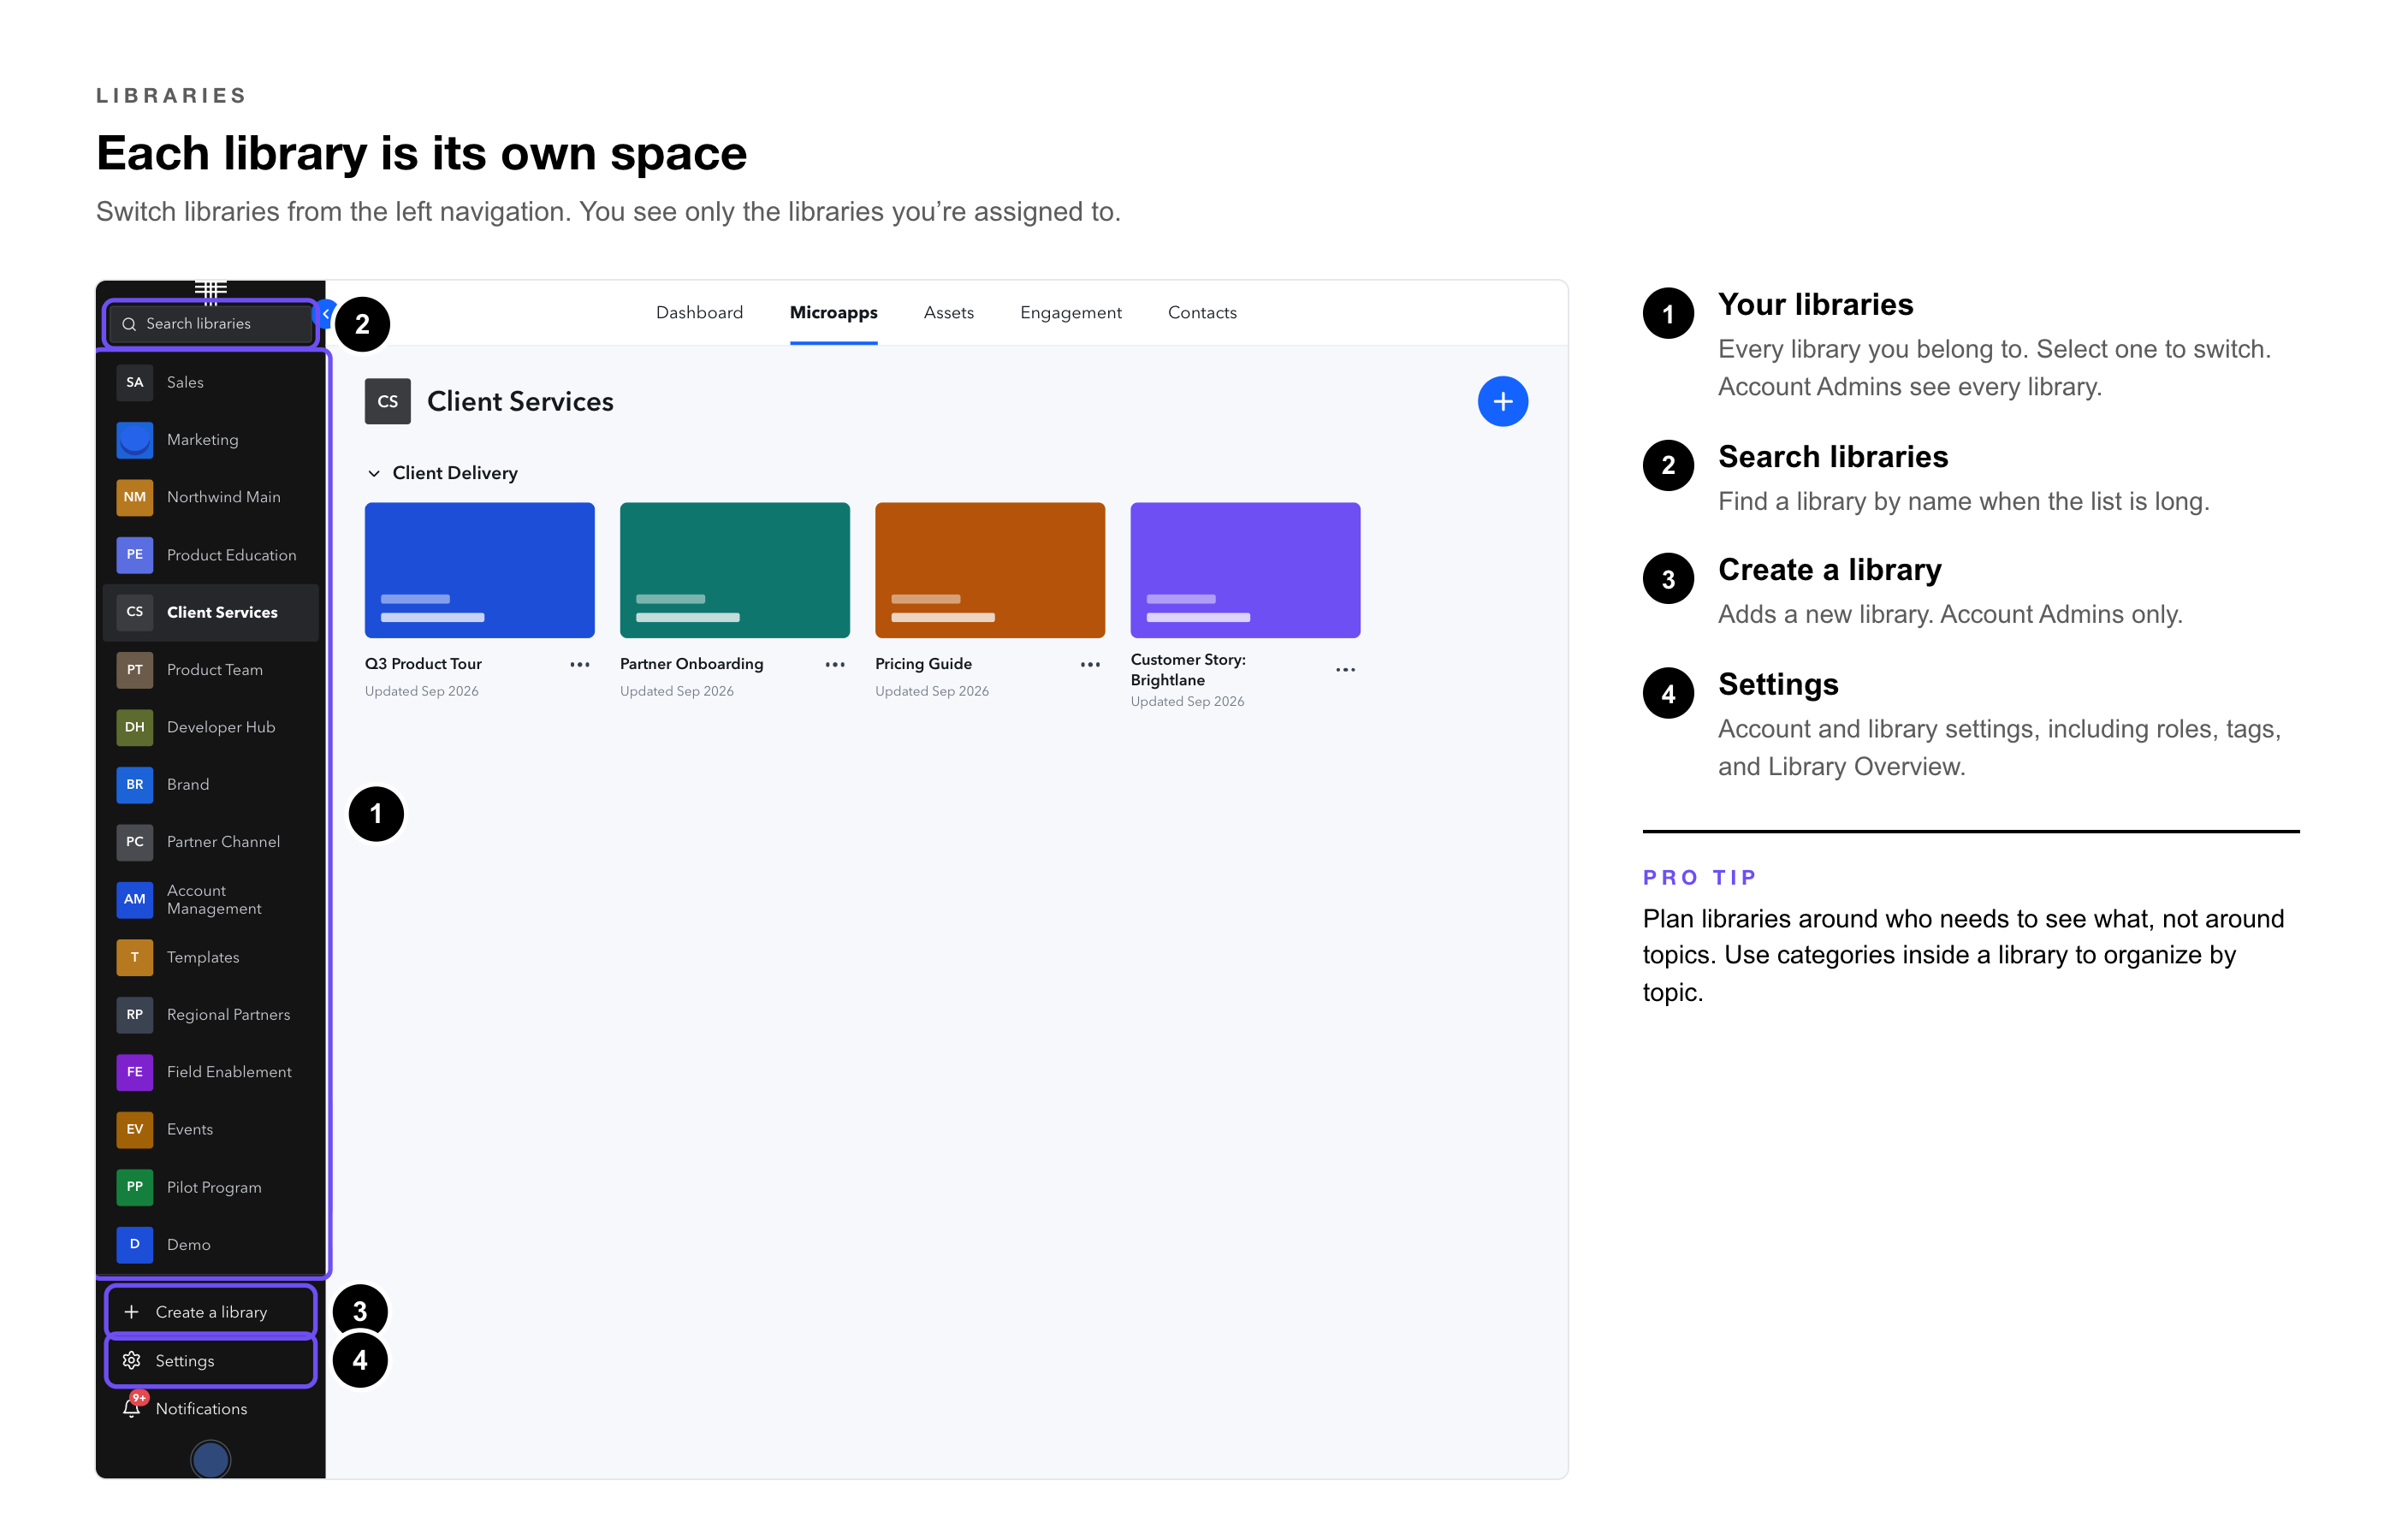Screen dimensions: 2396x1540
Task: Select the Account Management library
Action: (211, 899)
